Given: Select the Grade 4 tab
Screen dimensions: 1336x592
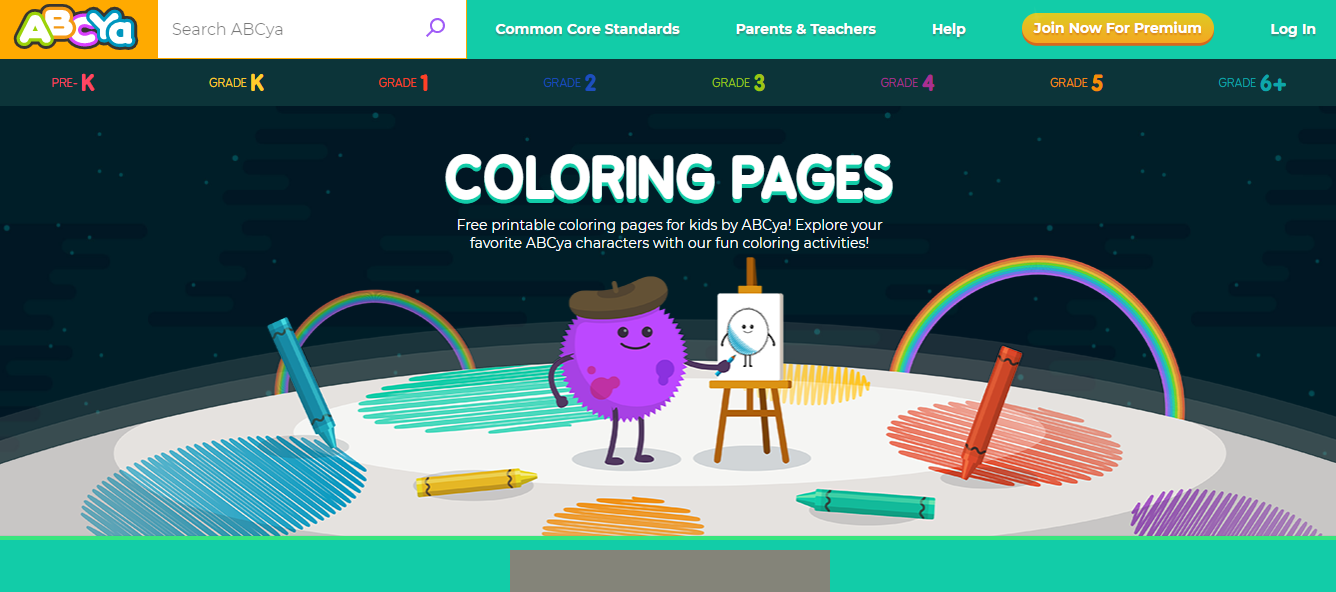Looking at the screenshot, I should click(907, 83).
